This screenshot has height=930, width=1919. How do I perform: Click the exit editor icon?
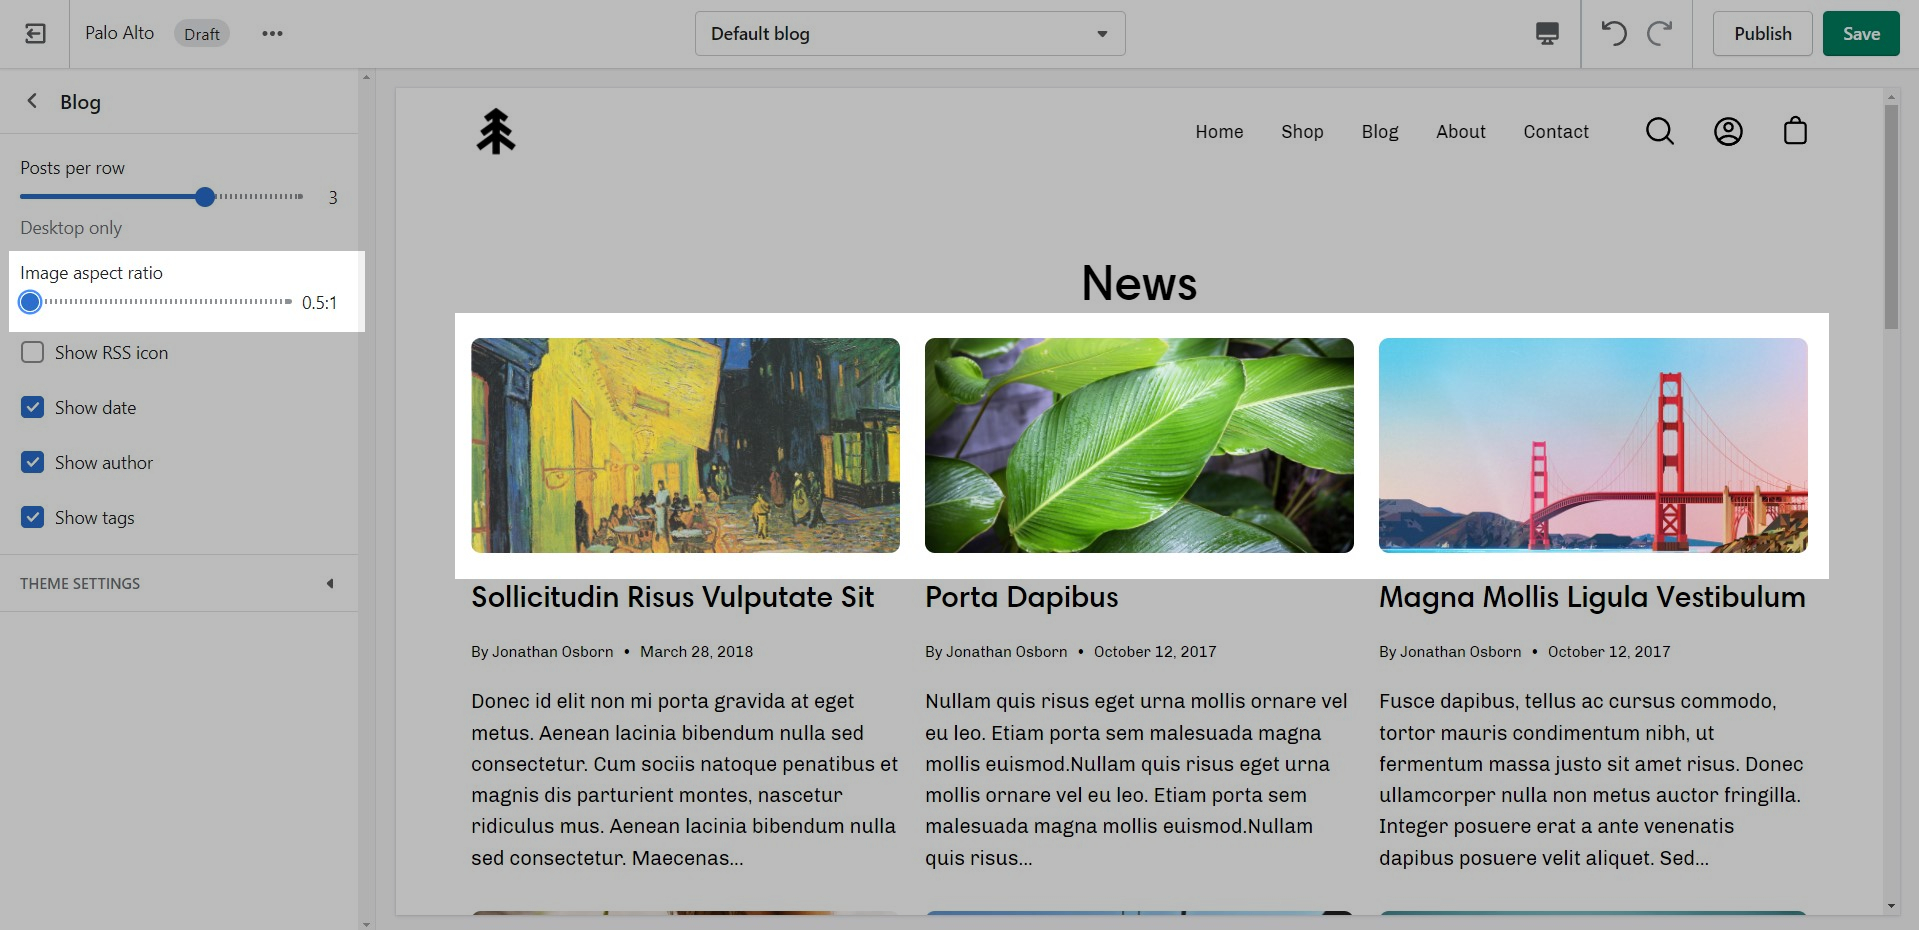(35, 34)
